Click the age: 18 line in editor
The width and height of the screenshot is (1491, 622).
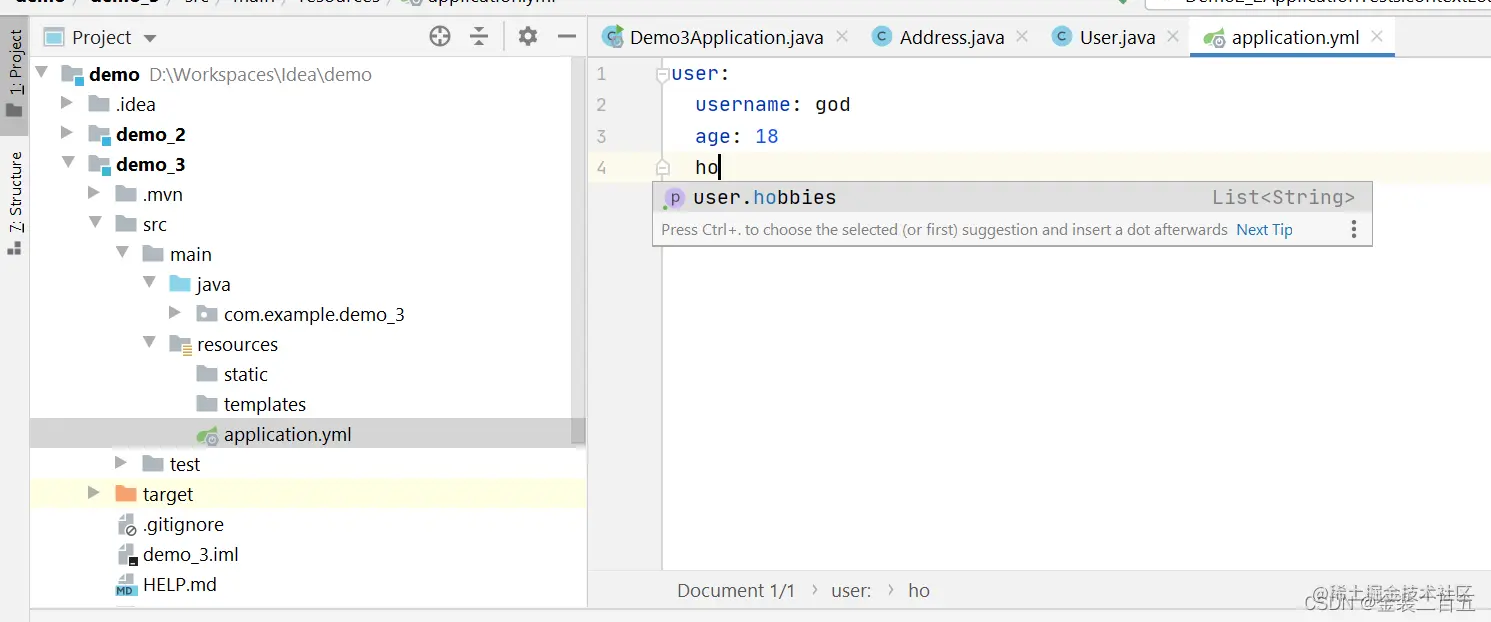[737, 136]
